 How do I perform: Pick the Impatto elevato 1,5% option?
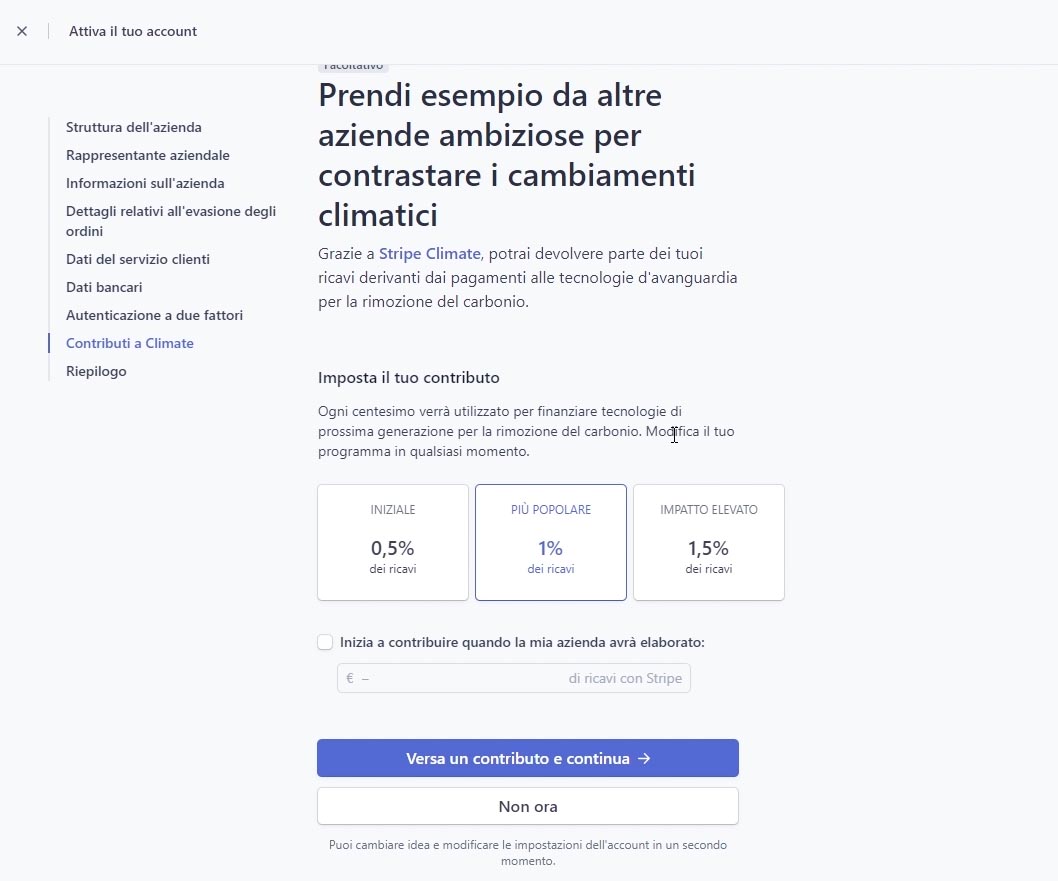709,543
